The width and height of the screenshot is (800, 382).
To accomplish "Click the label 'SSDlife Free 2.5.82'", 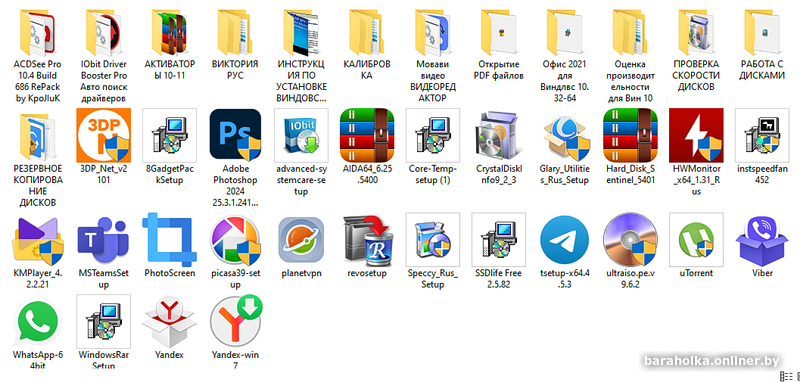I will pos(498,278).
